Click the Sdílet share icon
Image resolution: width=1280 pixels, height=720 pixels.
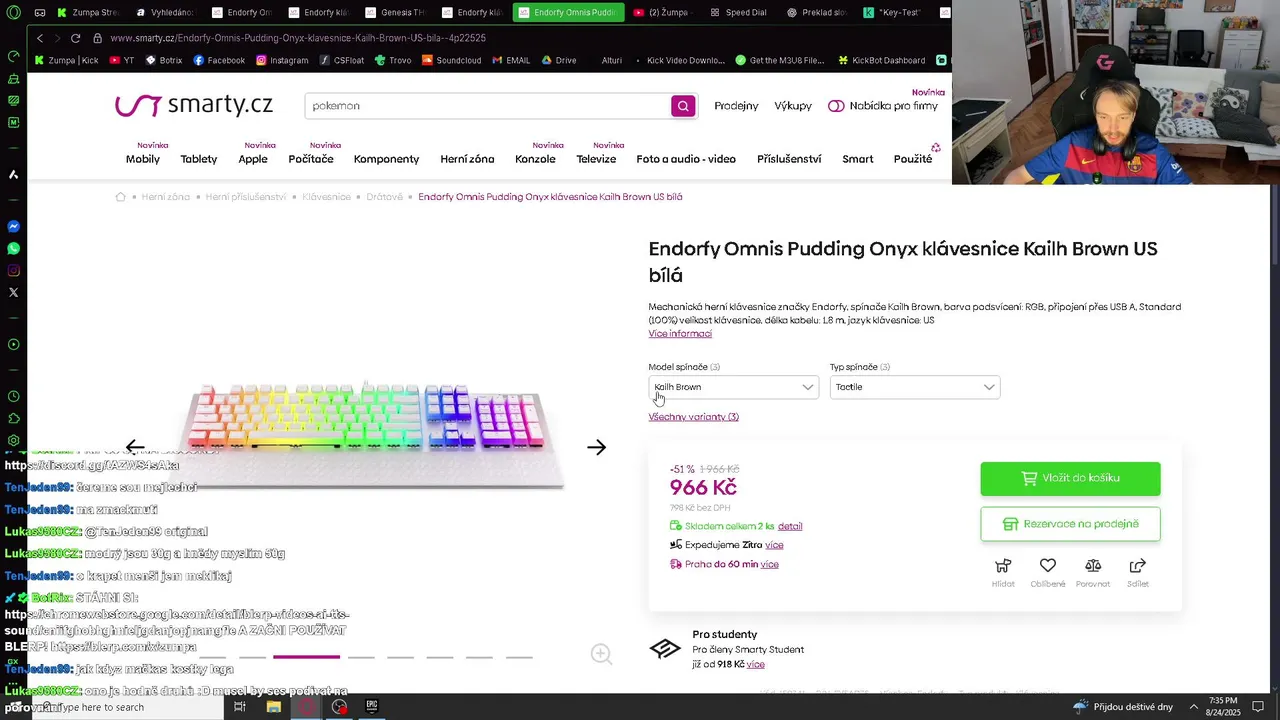pyautogui.click(x=1137, y=566)
